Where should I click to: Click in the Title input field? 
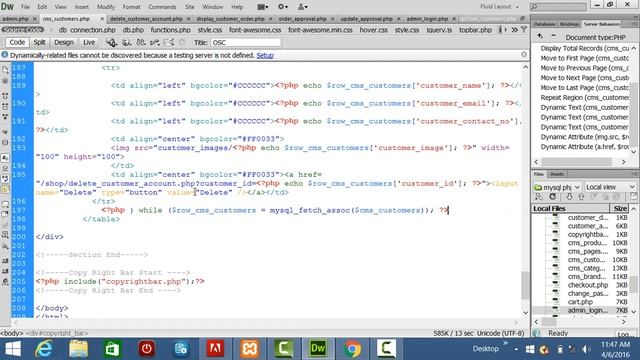[245, 42]
